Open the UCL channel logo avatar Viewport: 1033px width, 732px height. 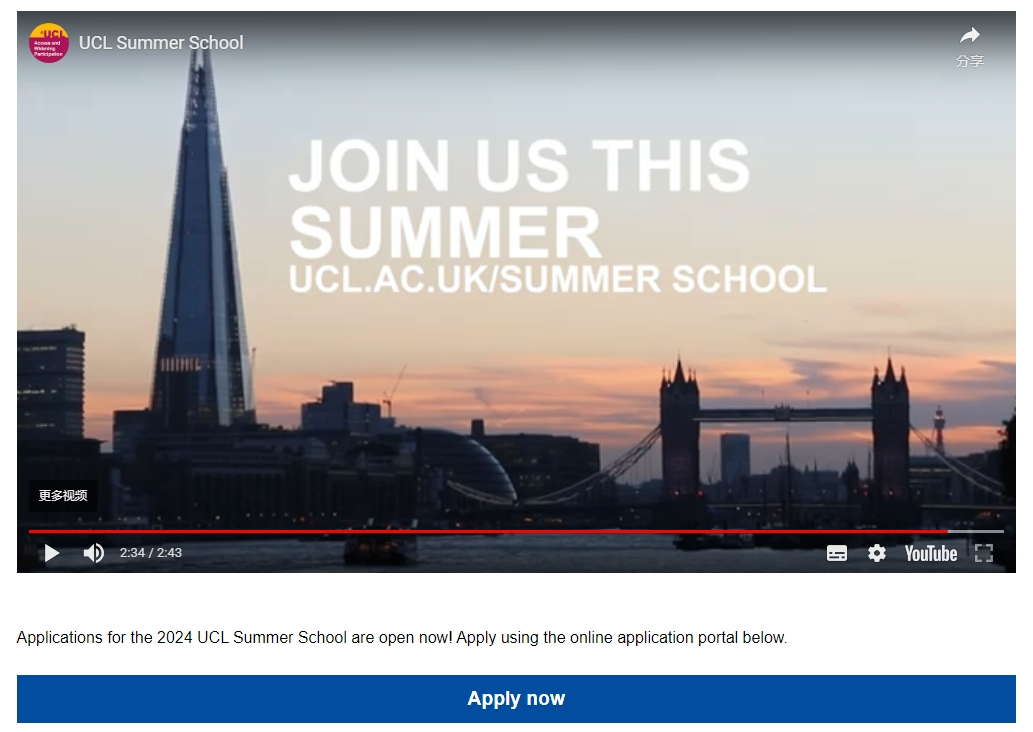tap(49, 43)
